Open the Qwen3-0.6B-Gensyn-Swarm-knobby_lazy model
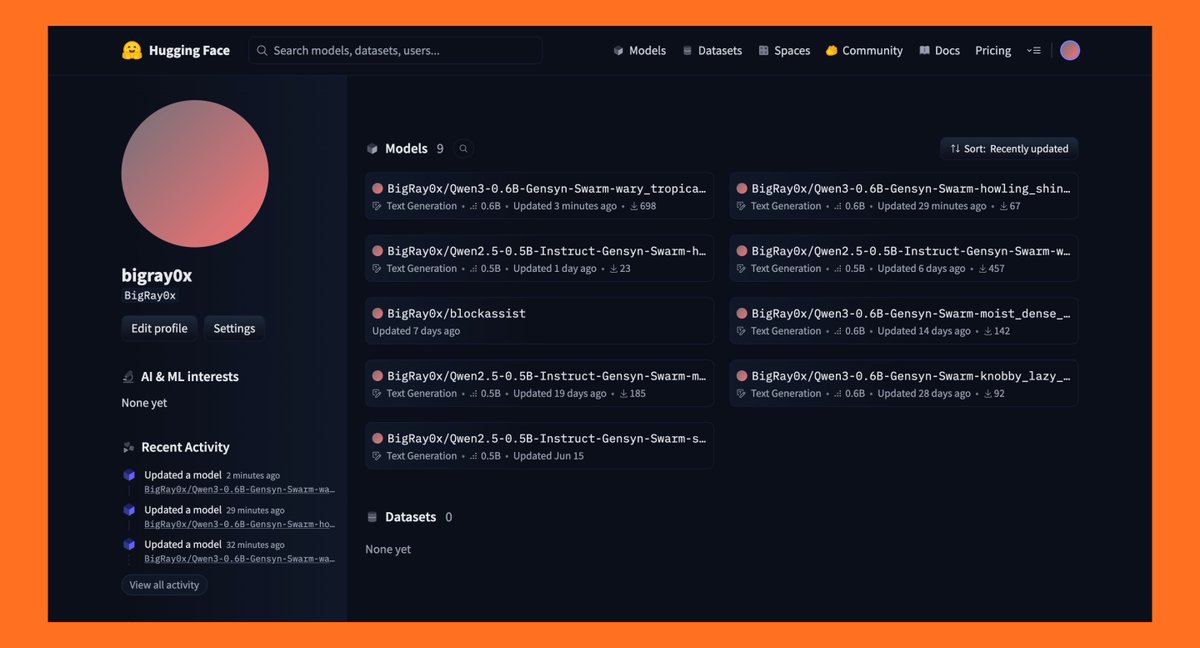Screen dimensions: 1200x648 (904, 383)
